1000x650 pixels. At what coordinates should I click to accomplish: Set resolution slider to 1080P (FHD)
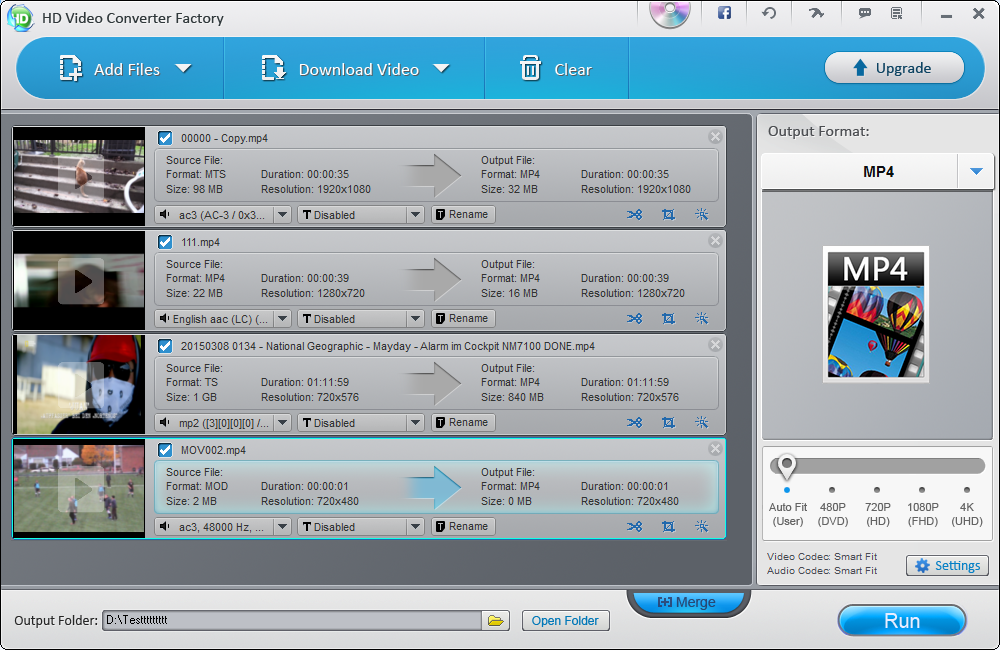coord(922,490)
